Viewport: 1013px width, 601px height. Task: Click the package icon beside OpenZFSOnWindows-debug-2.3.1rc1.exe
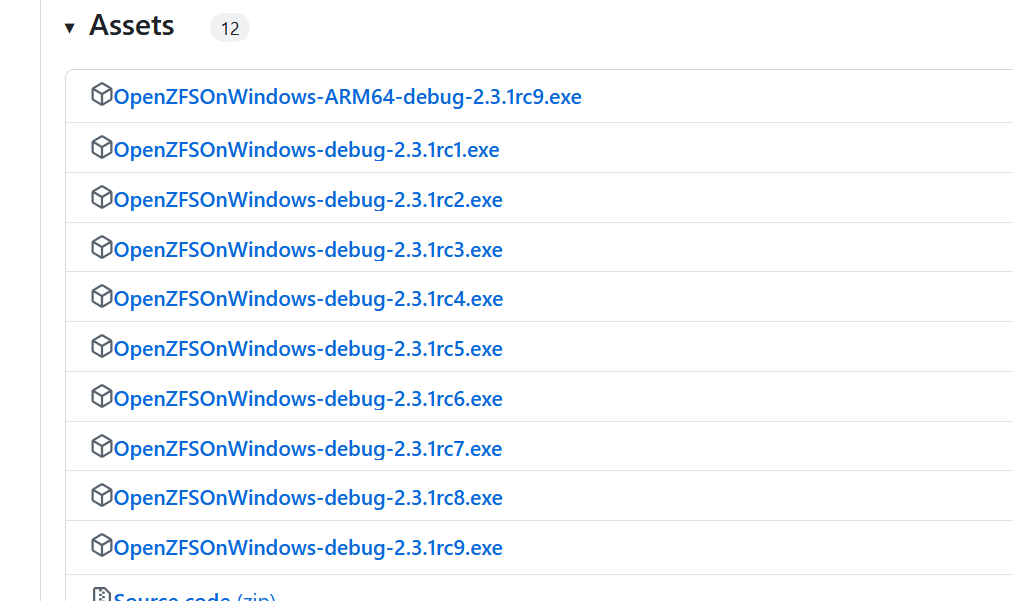(102, 146)
